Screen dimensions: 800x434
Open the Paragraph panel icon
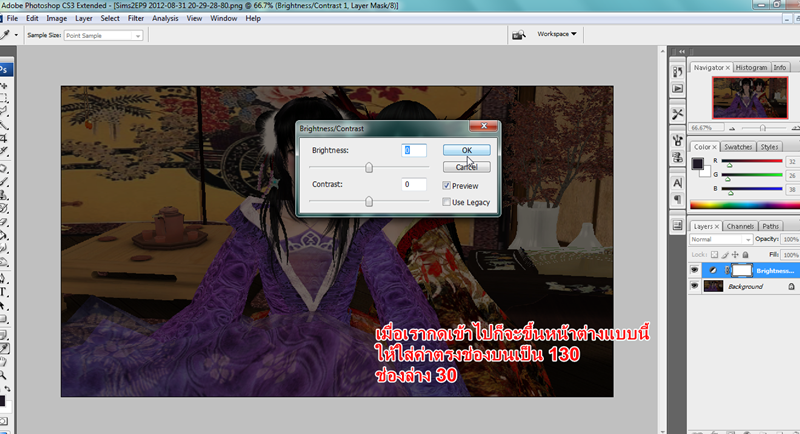coord(678,199)
